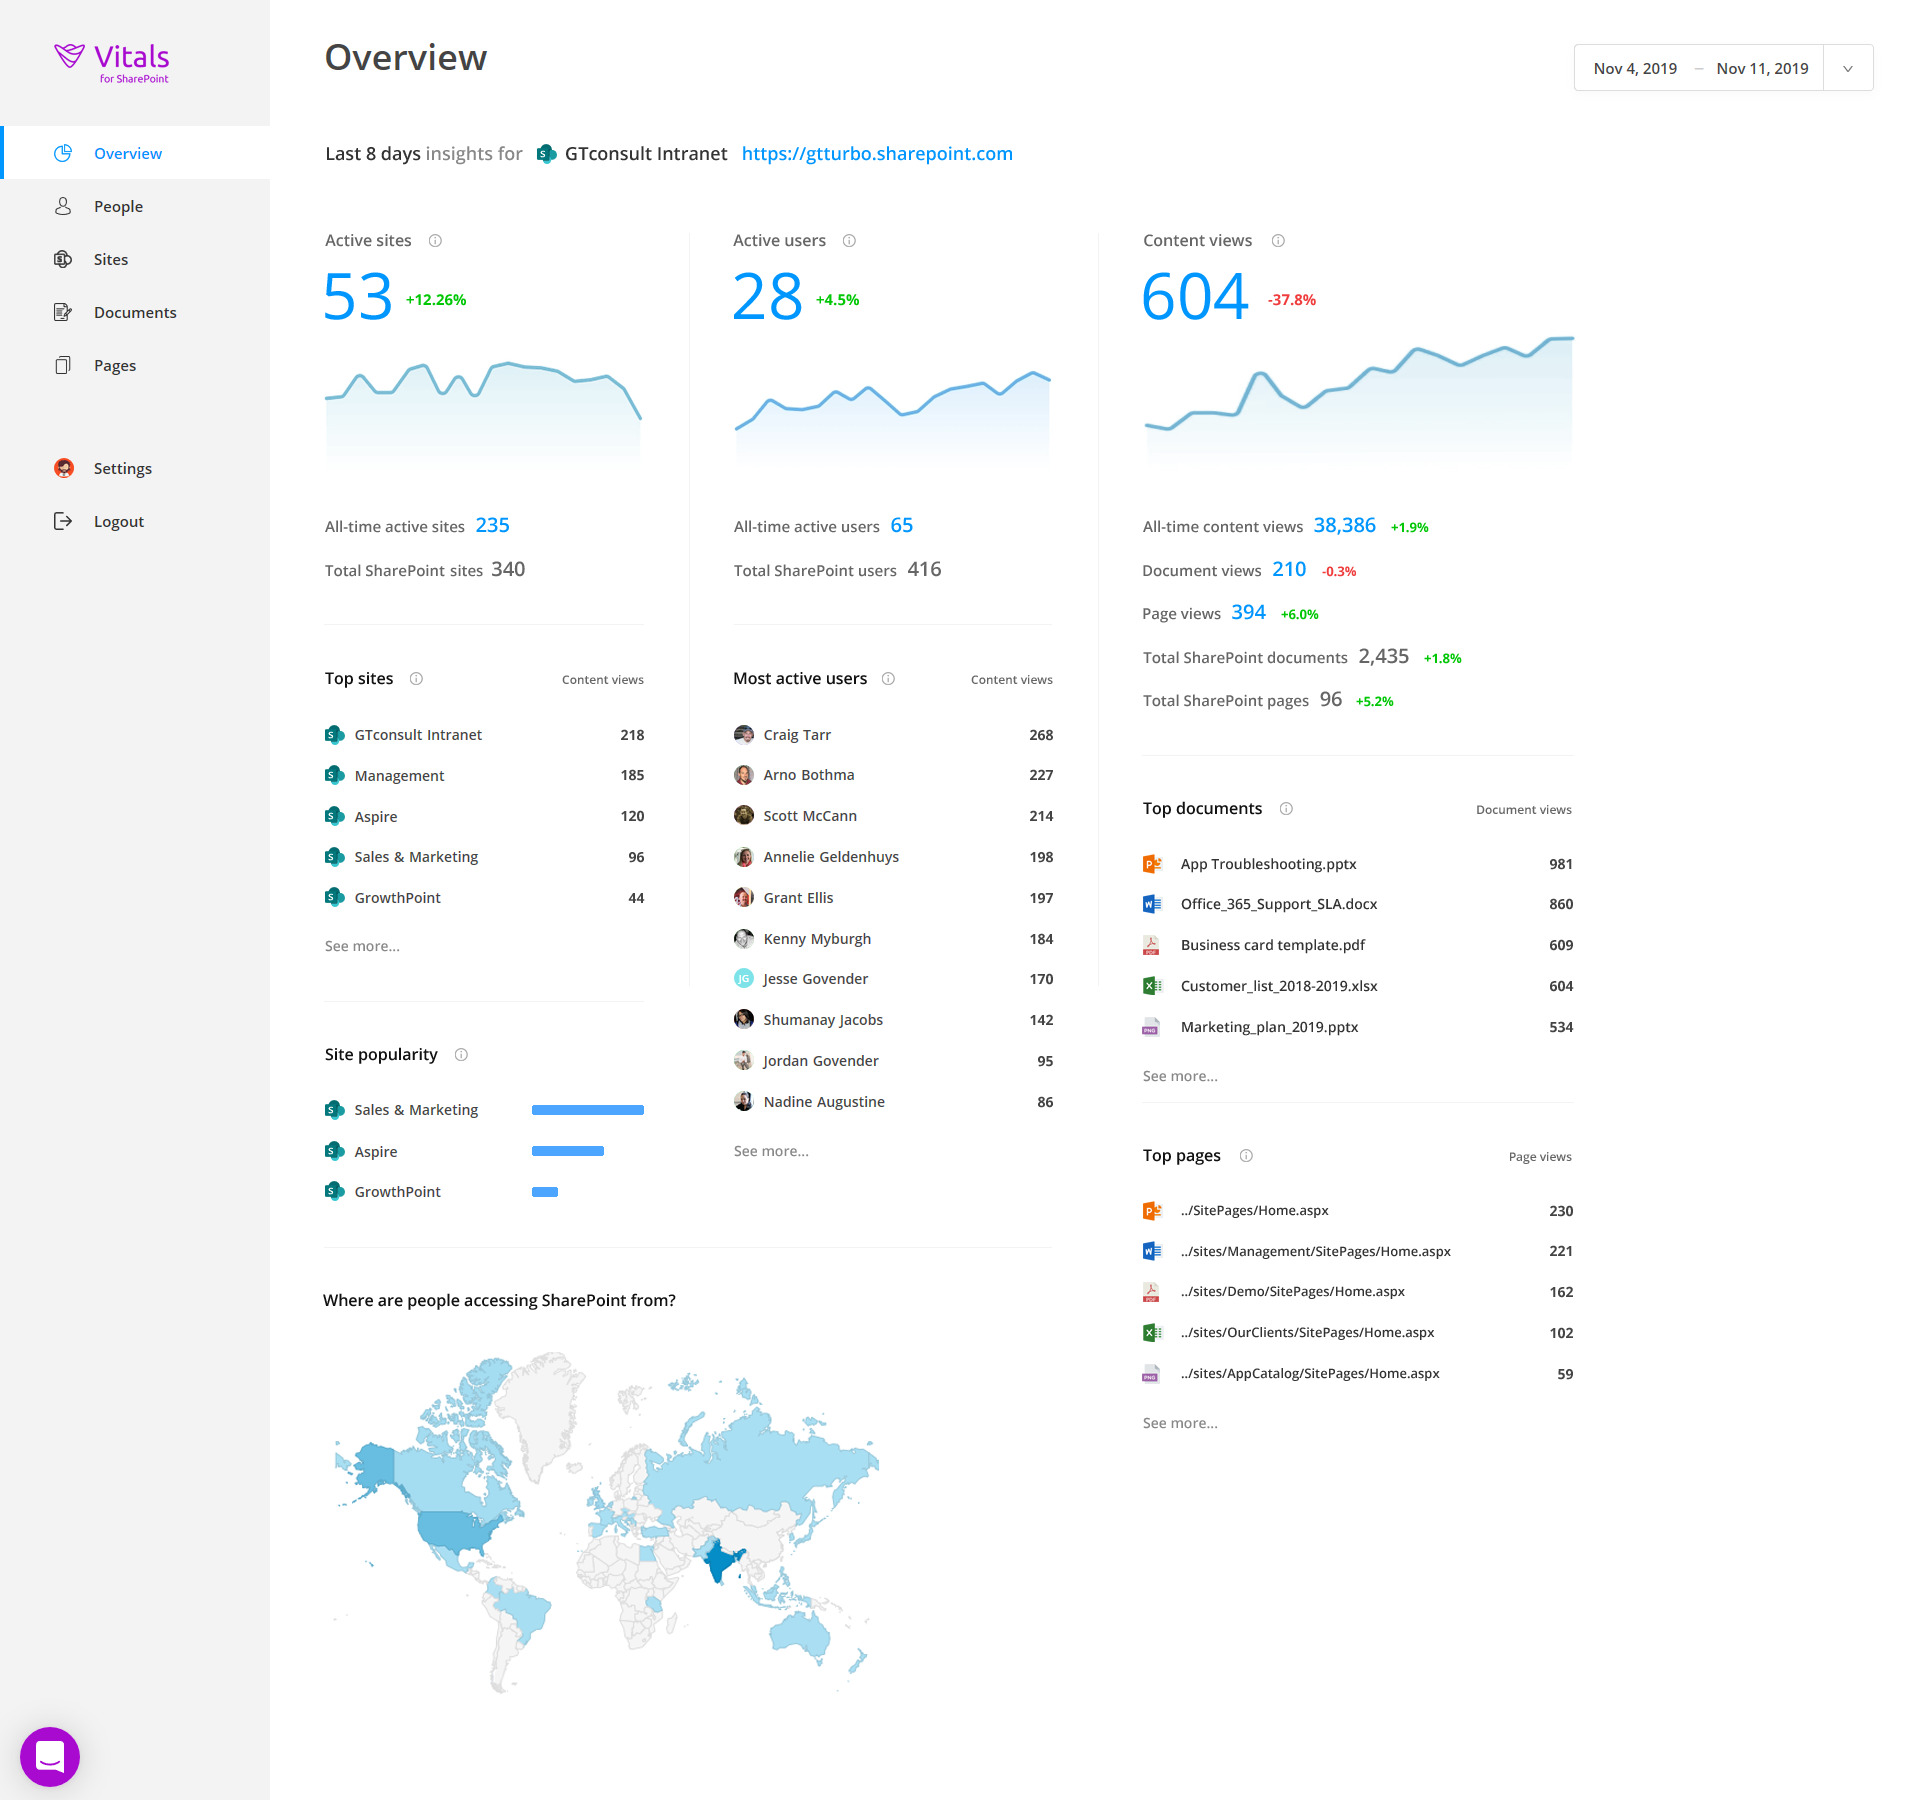
Task: Open the Documents section
Action: click(x=135, y=312)
